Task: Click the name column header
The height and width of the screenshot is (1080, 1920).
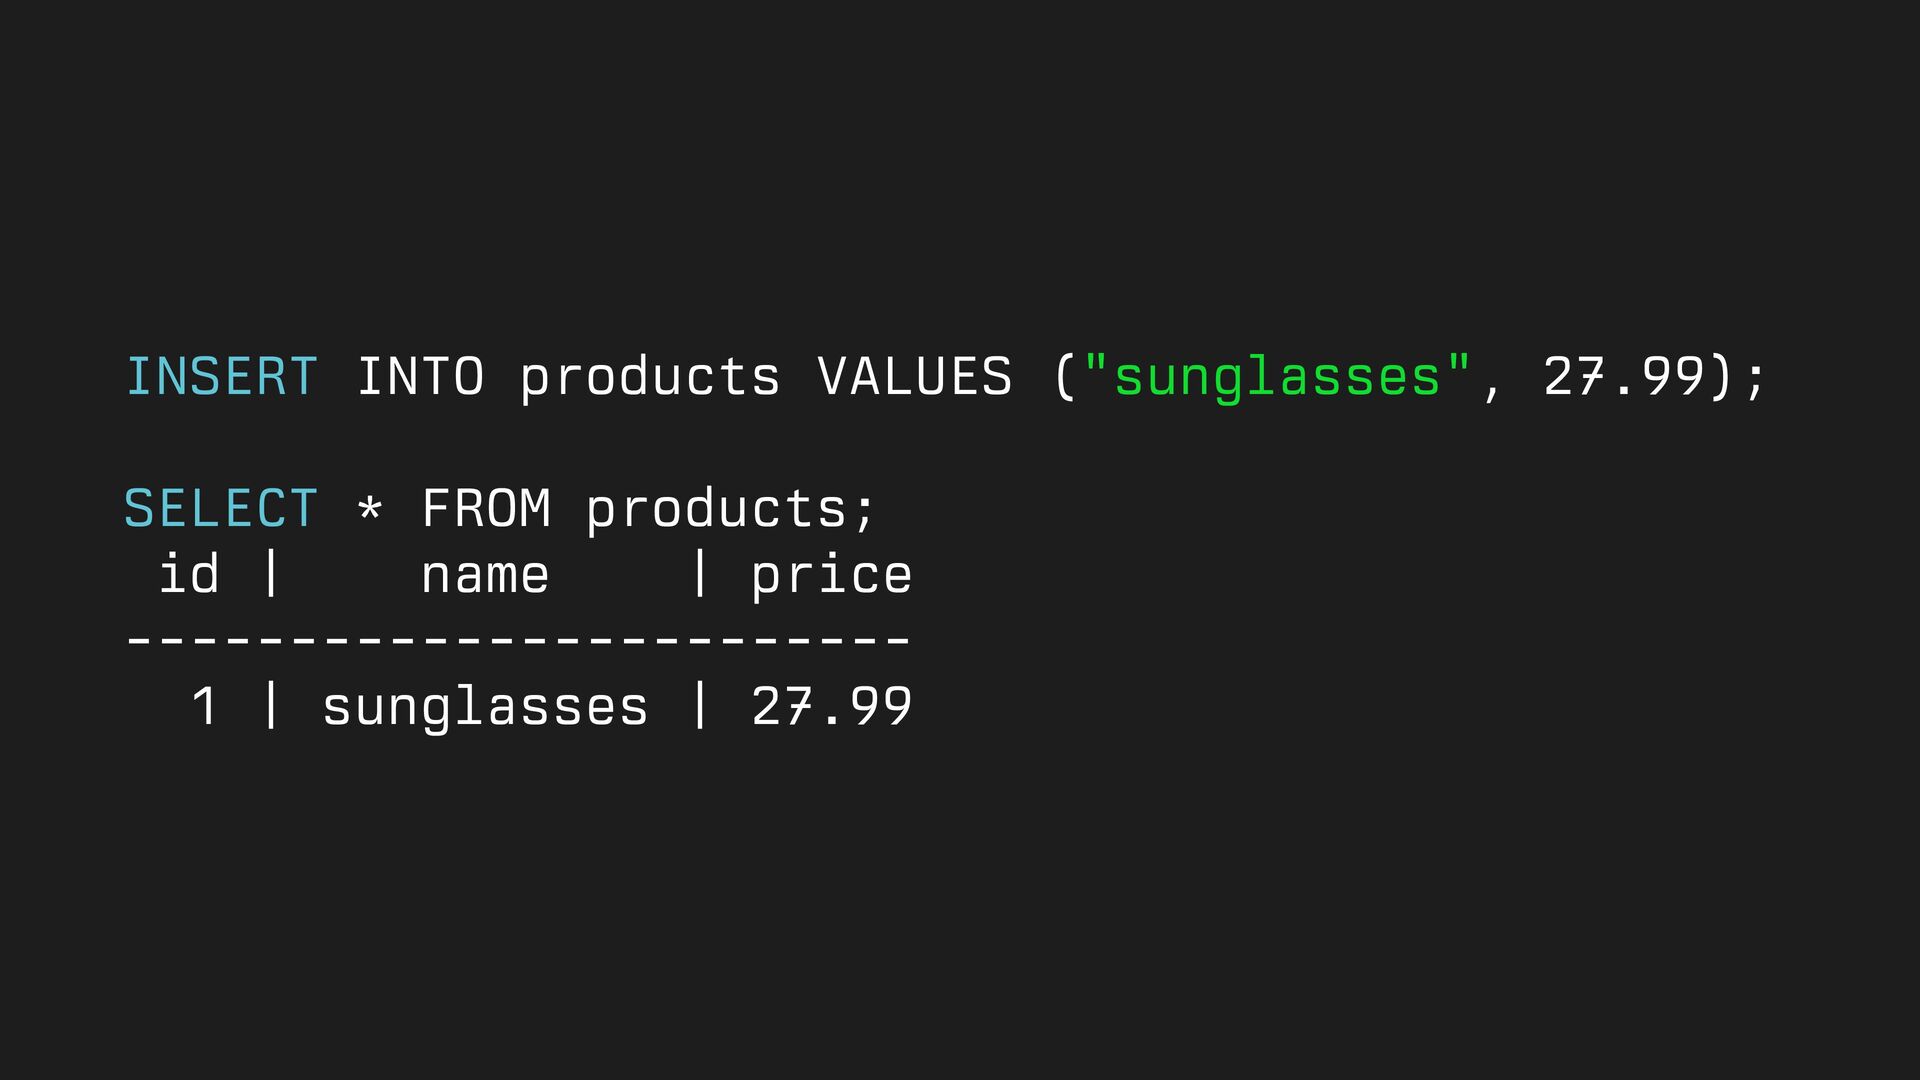Action: click(x=485, y=577)
